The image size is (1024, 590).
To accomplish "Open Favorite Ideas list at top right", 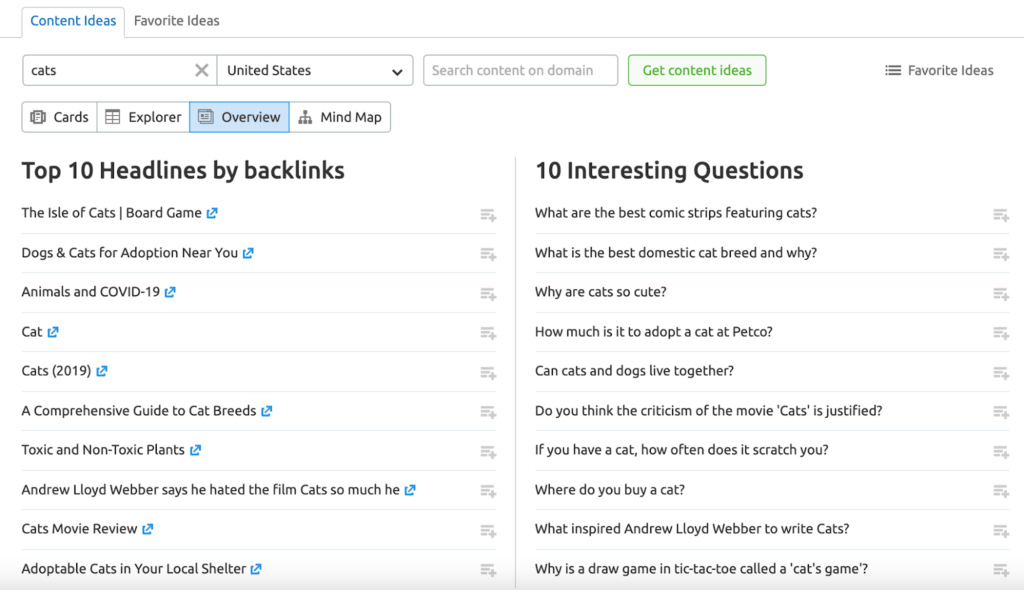I will tap(939, 70).
